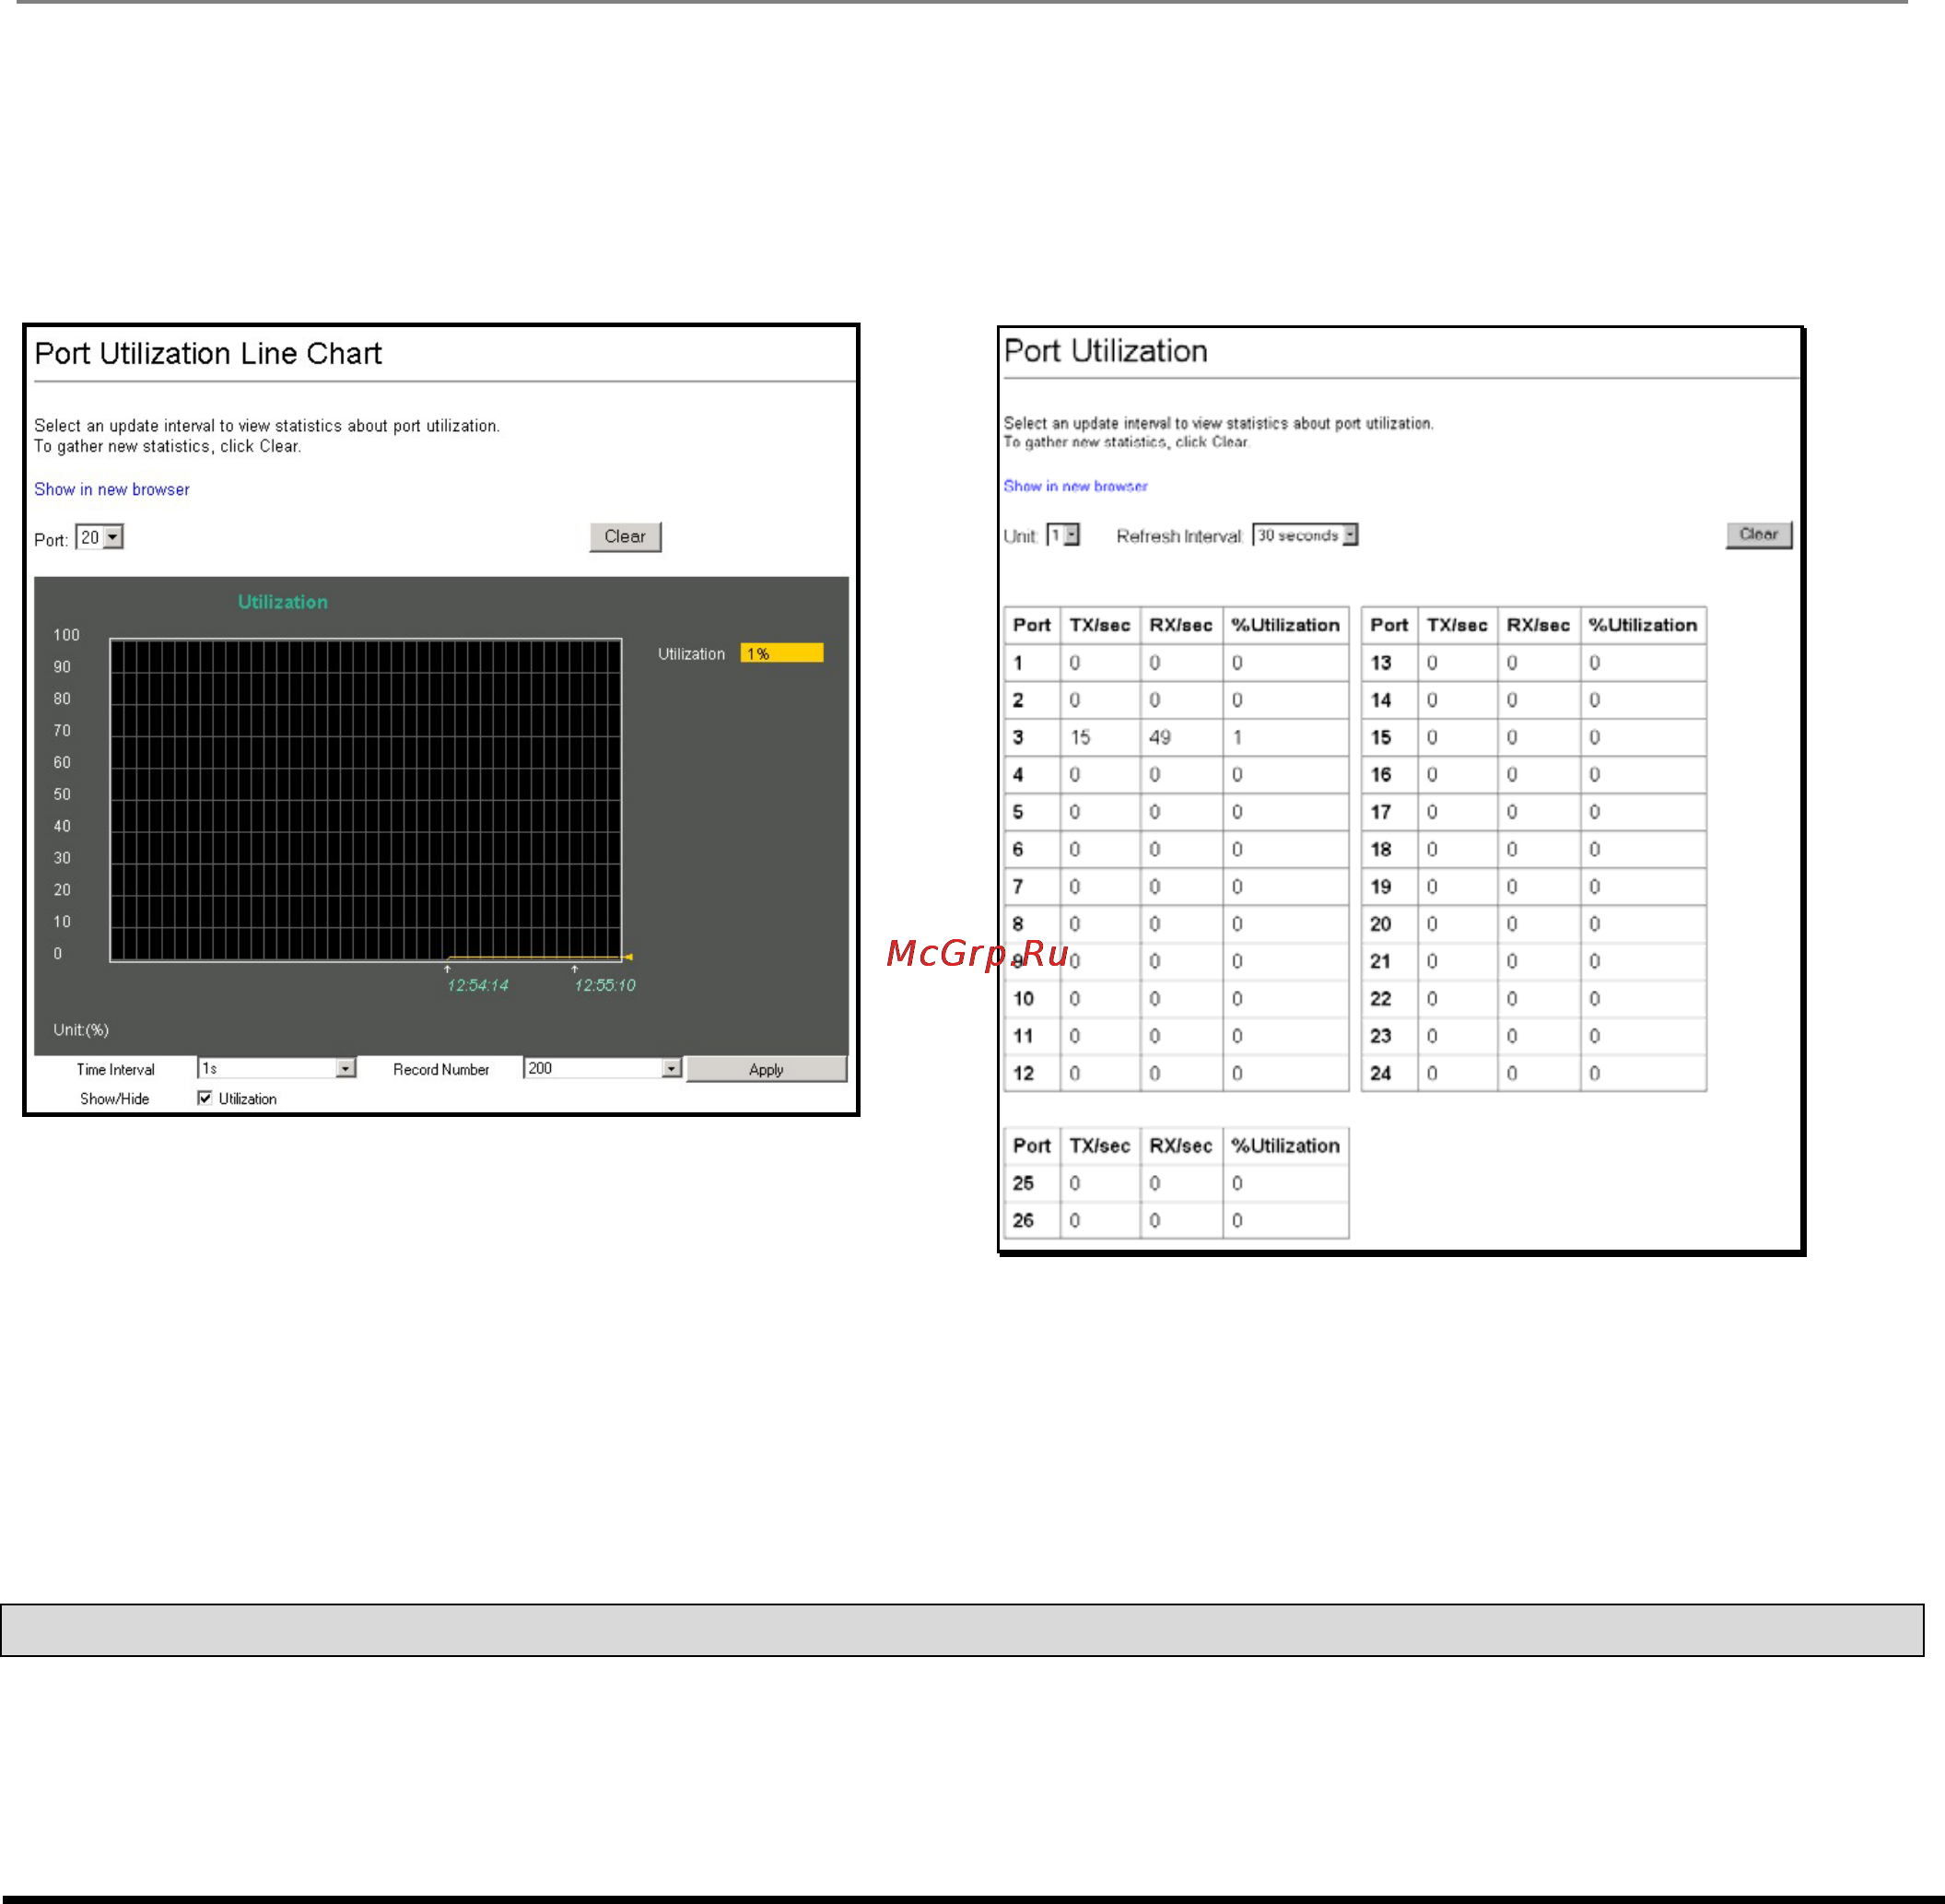
Task: Select port 10 row label
Action: point(1023,998)
